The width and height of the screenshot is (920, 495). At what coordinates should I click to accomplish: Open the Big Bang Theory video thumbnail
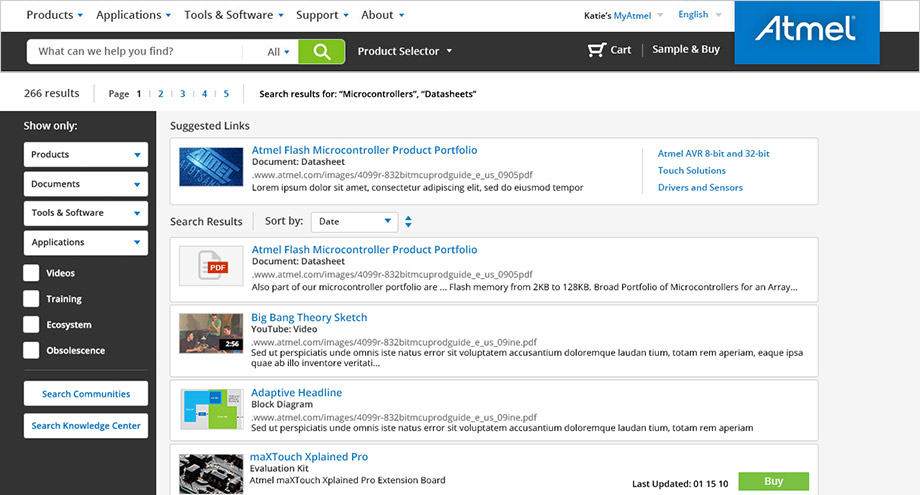(x=211, y=333)
